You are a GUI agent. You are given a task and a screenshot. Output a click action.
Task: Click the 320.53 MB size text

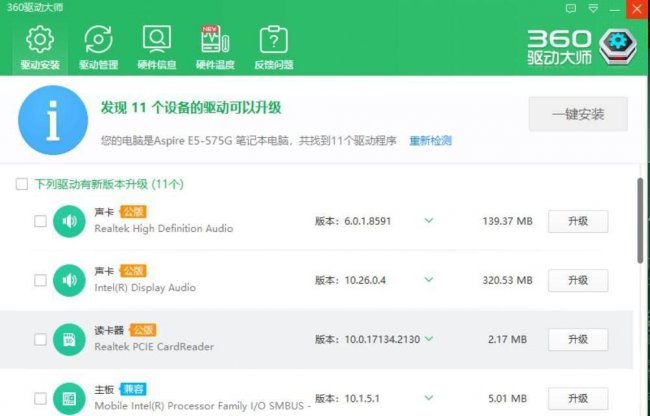(507, 281)
